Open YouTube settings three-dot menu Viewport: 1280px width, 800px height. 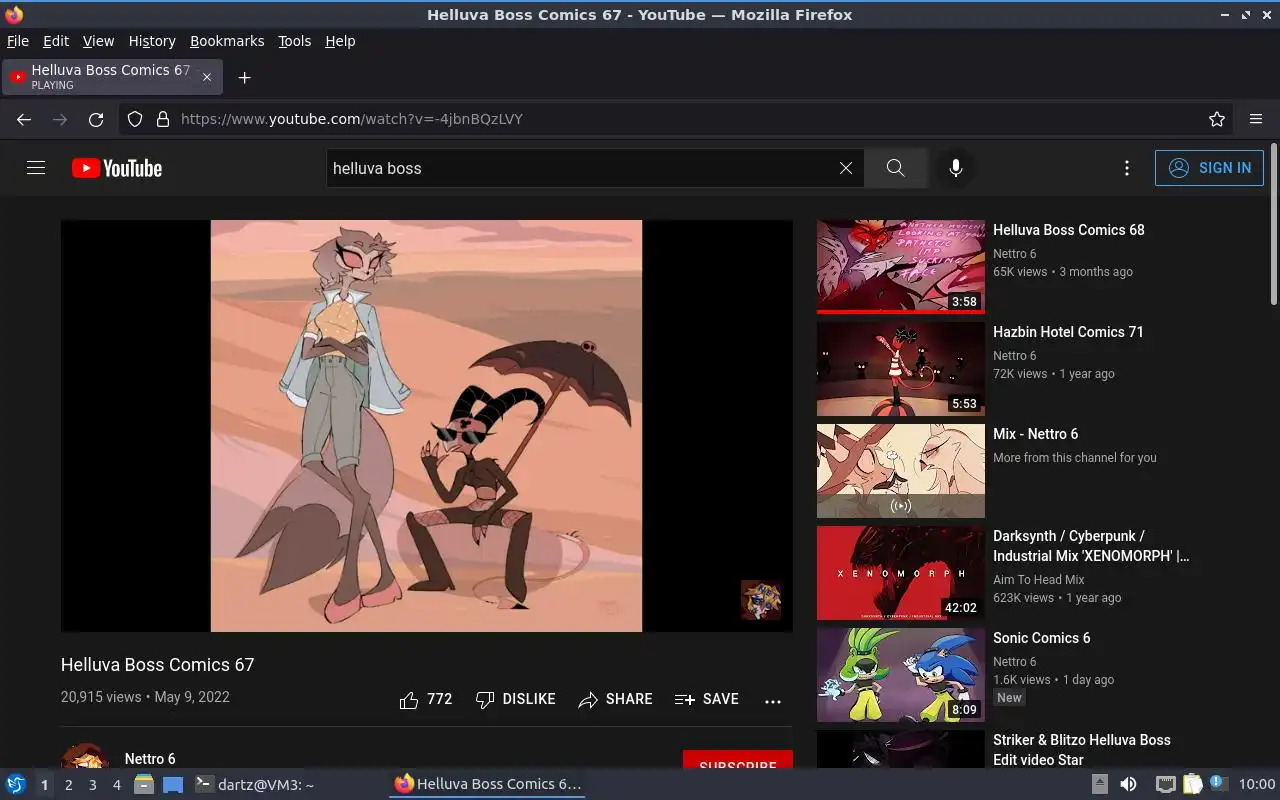pyautogui.click(x=1127, y=168)
